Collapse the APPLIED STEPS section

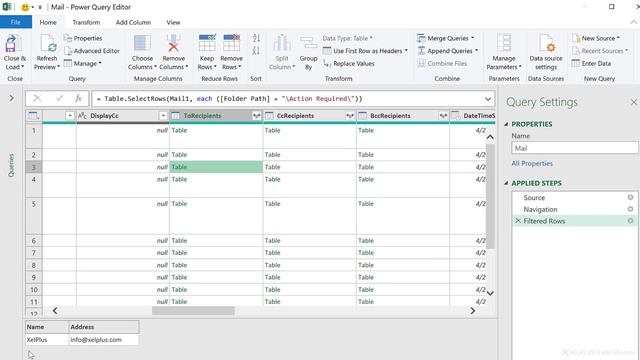tap(507, 183)
